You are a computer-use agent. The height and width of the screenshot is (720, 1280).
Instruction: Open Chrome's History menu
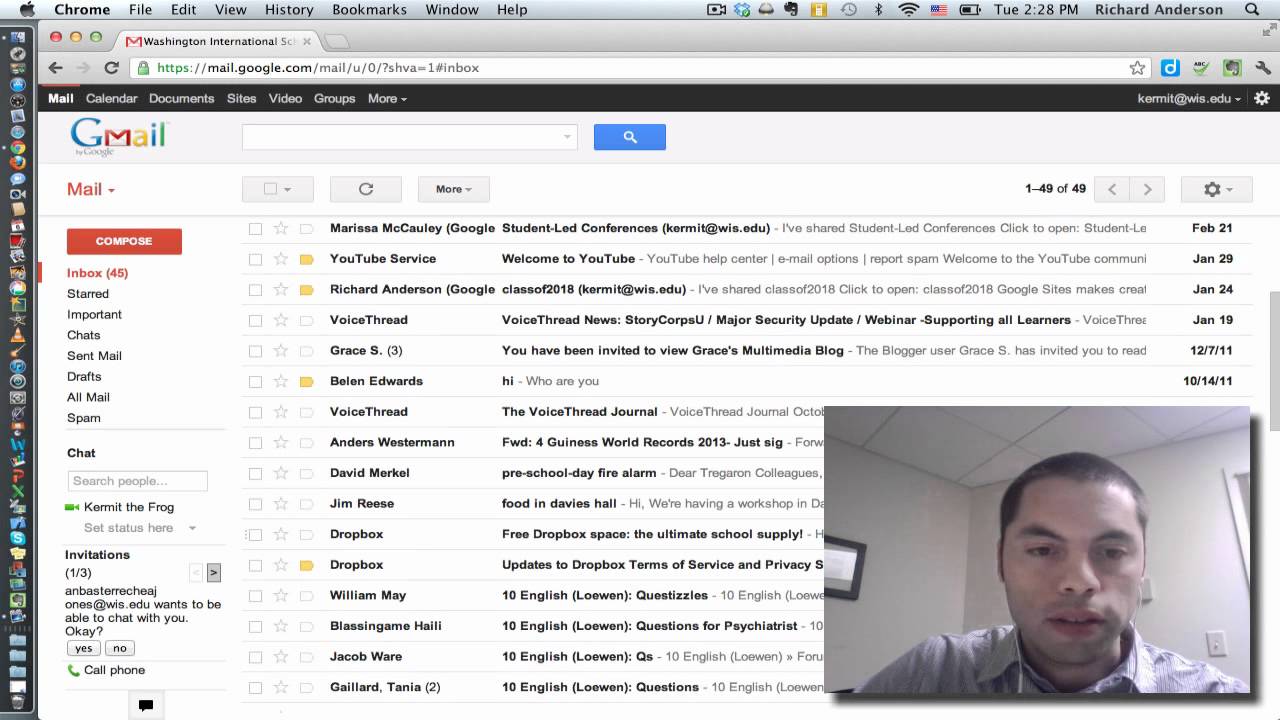pos(289,10)
